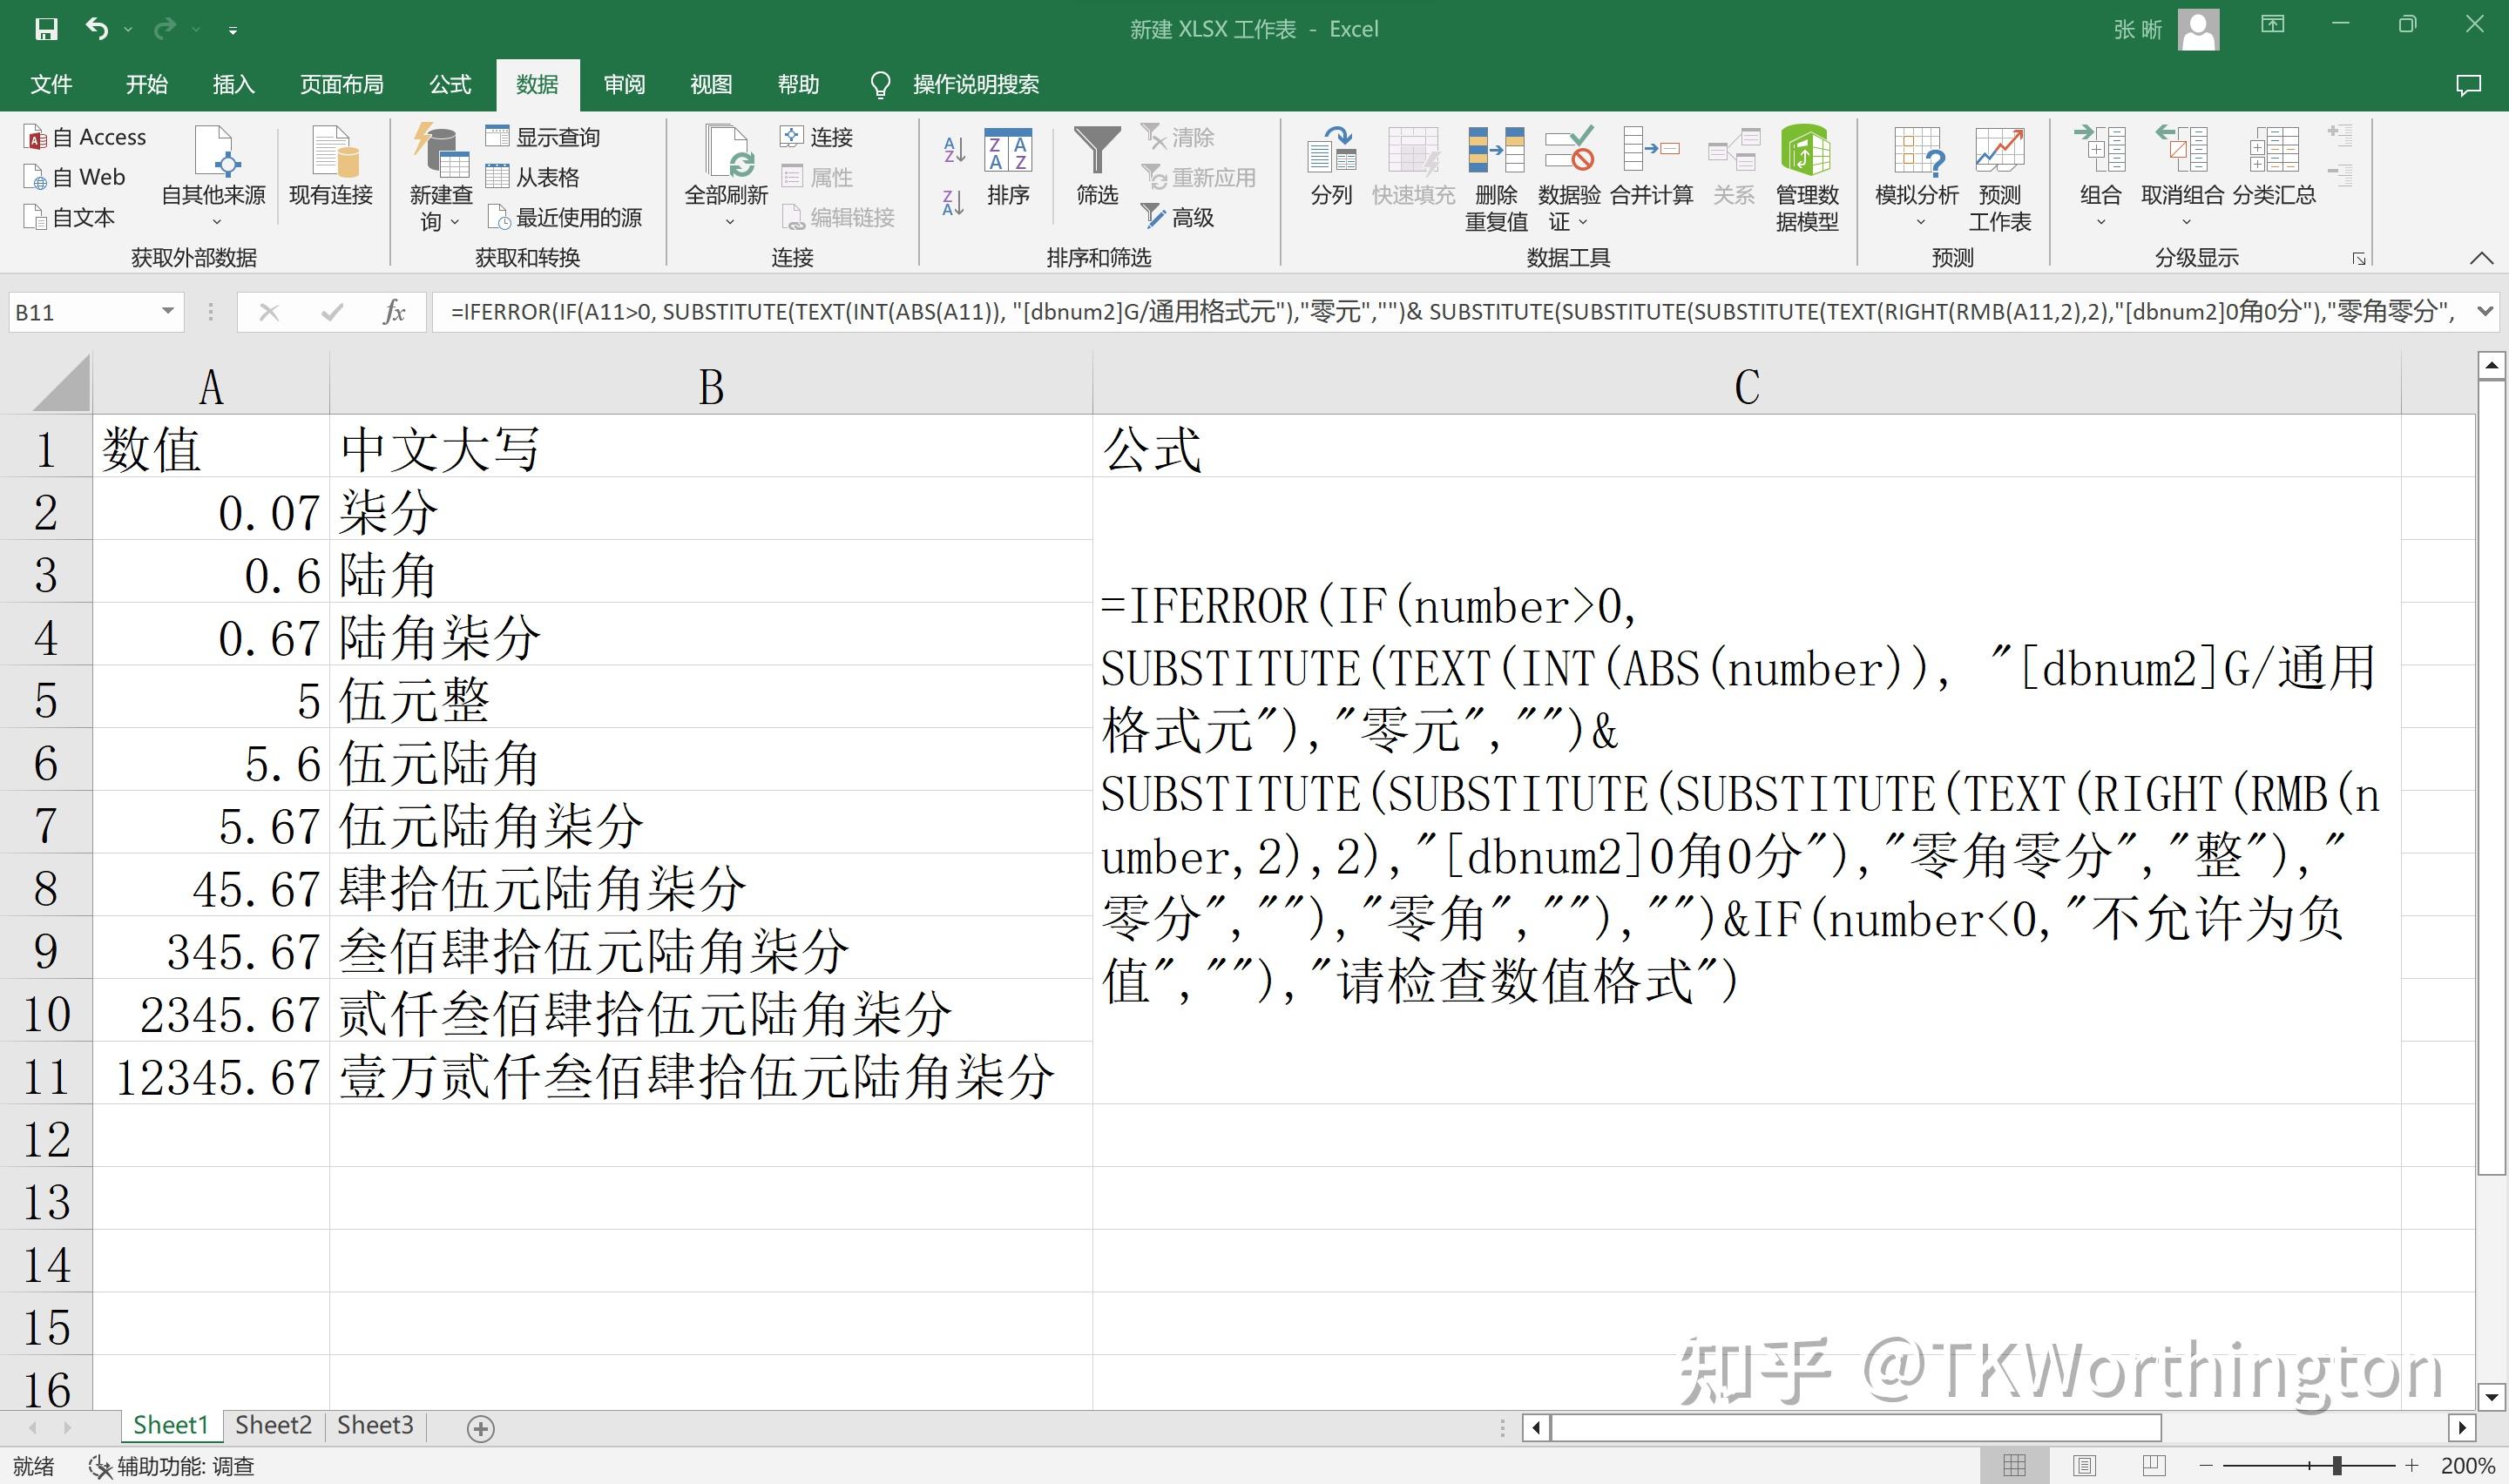Click the Undo arrow icon

point(96,28)
